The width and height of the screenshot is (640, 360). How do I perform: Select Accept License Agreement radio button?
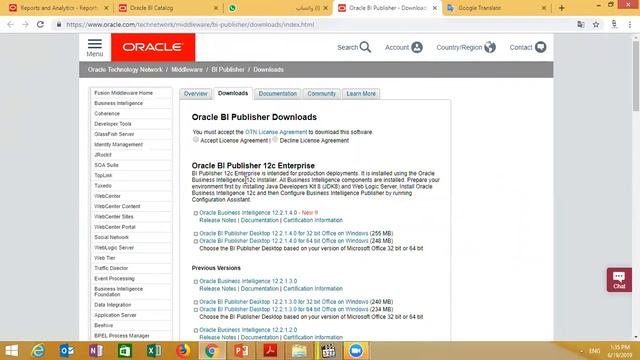coord(196,140)
